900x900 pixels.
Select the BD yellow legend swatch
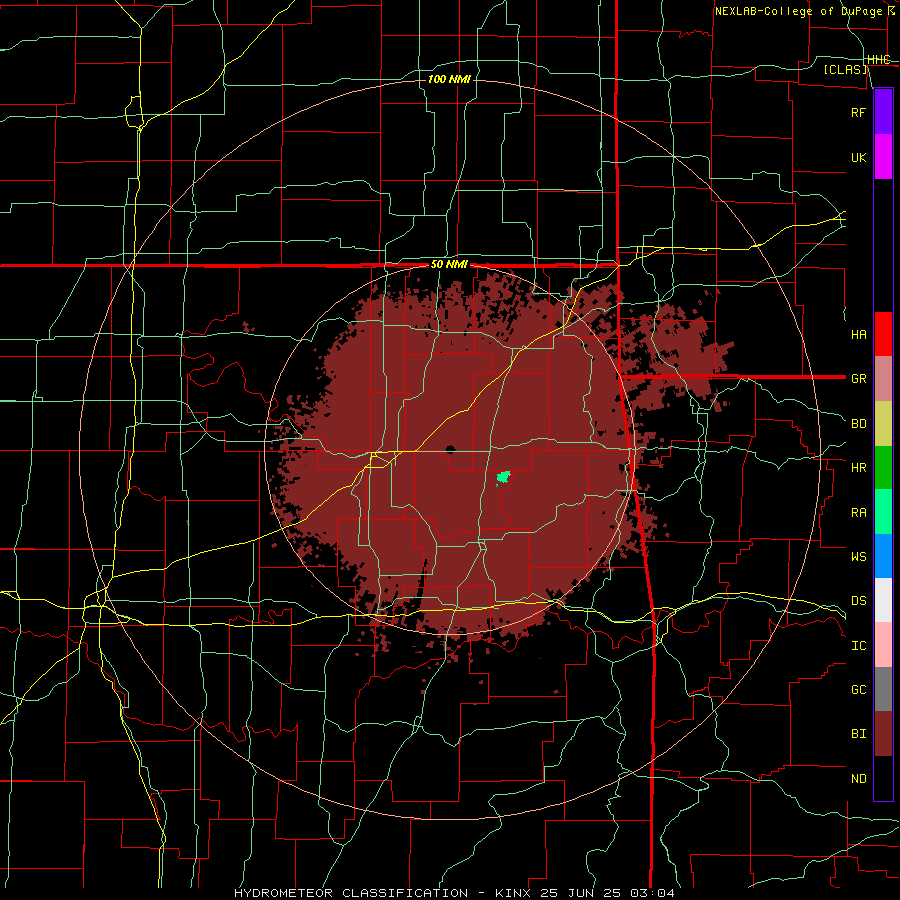(x=883, y=424)
